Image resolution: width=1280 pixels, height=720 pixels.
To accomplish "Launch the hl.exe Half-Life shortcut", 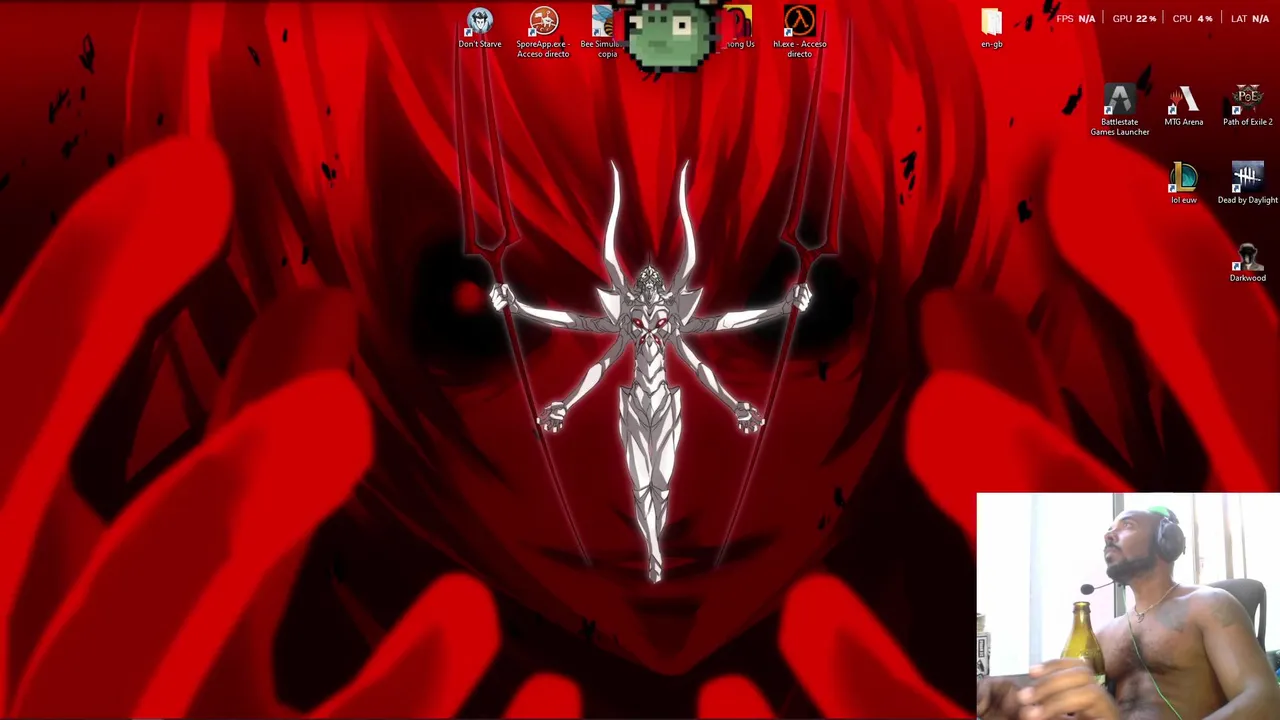I will 800,32.
